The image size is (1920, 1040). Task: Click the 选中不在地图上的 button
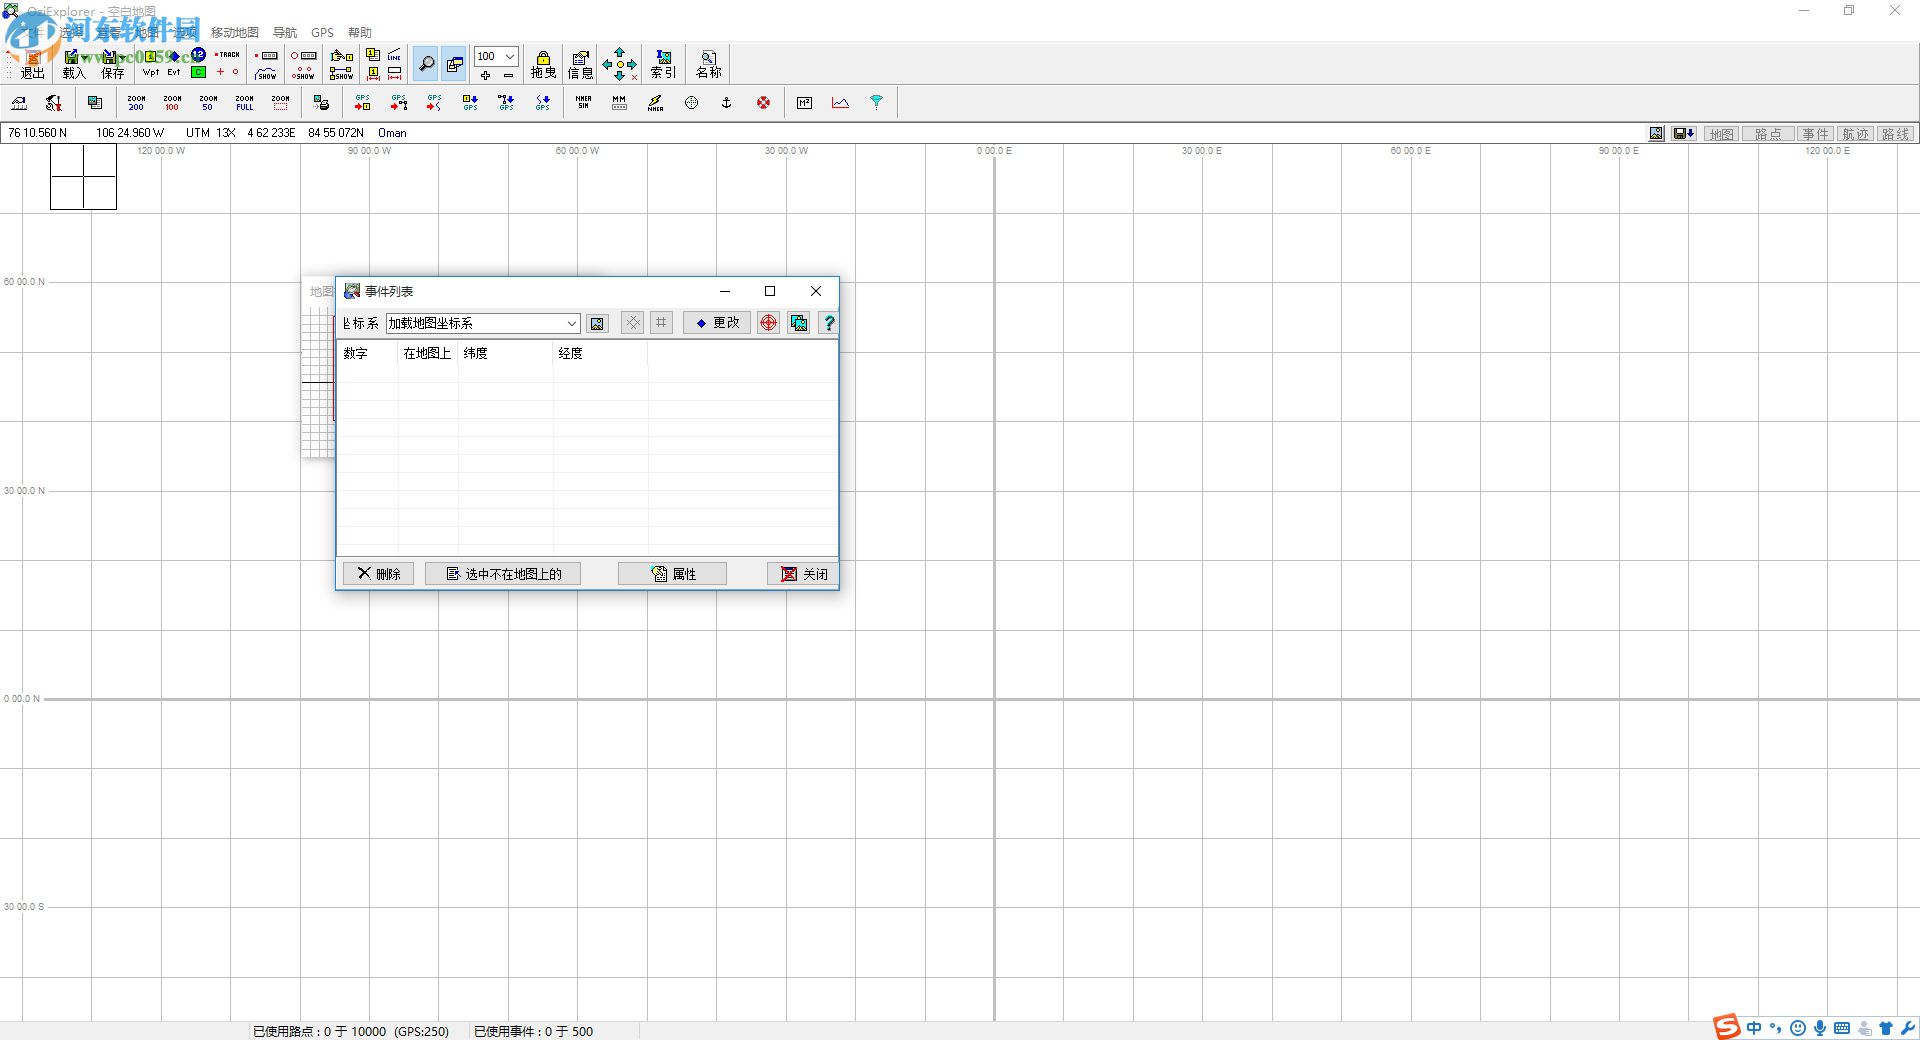[503, 574]
